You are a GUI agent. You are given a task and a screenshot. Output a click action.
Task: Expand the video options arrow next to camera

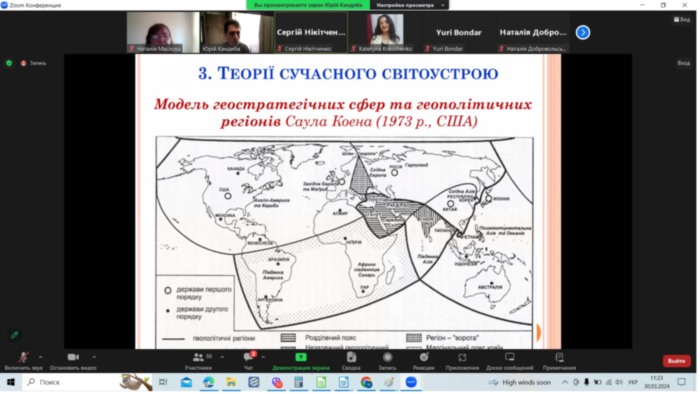click(x=94, y=357)
